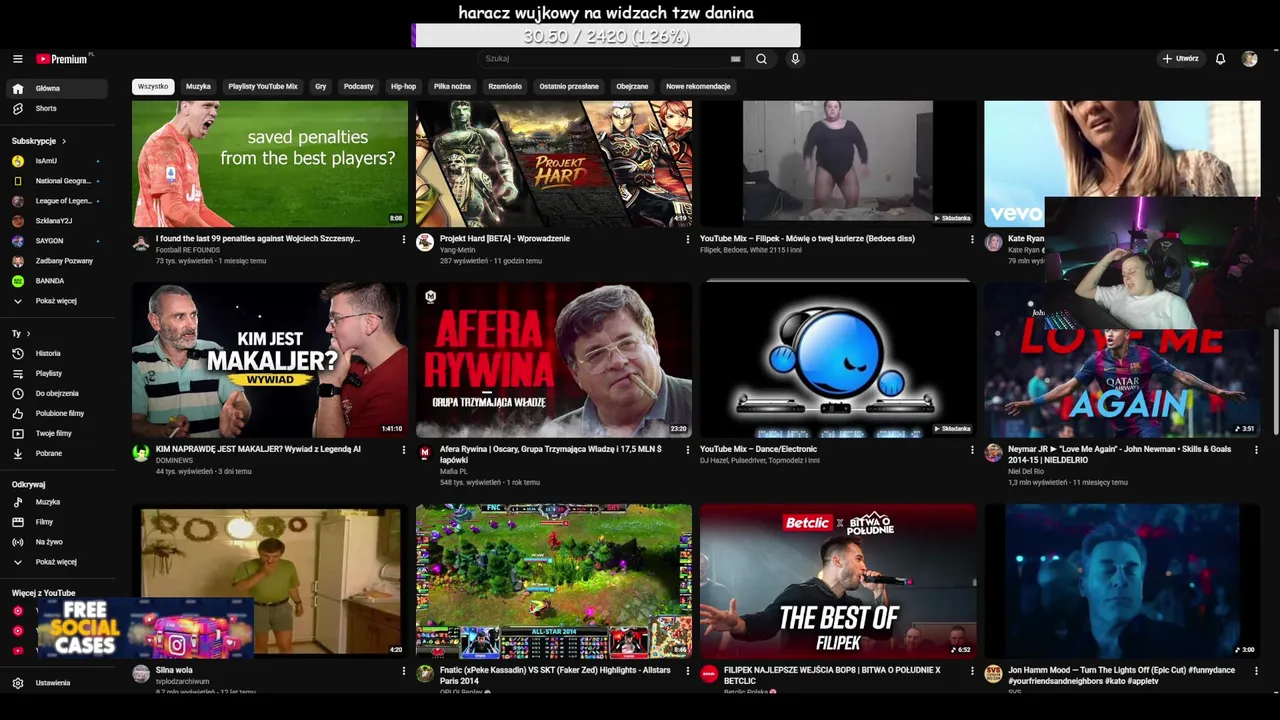Select the Piłka nożna chip
1280x720 pixels.
(452, 86)
